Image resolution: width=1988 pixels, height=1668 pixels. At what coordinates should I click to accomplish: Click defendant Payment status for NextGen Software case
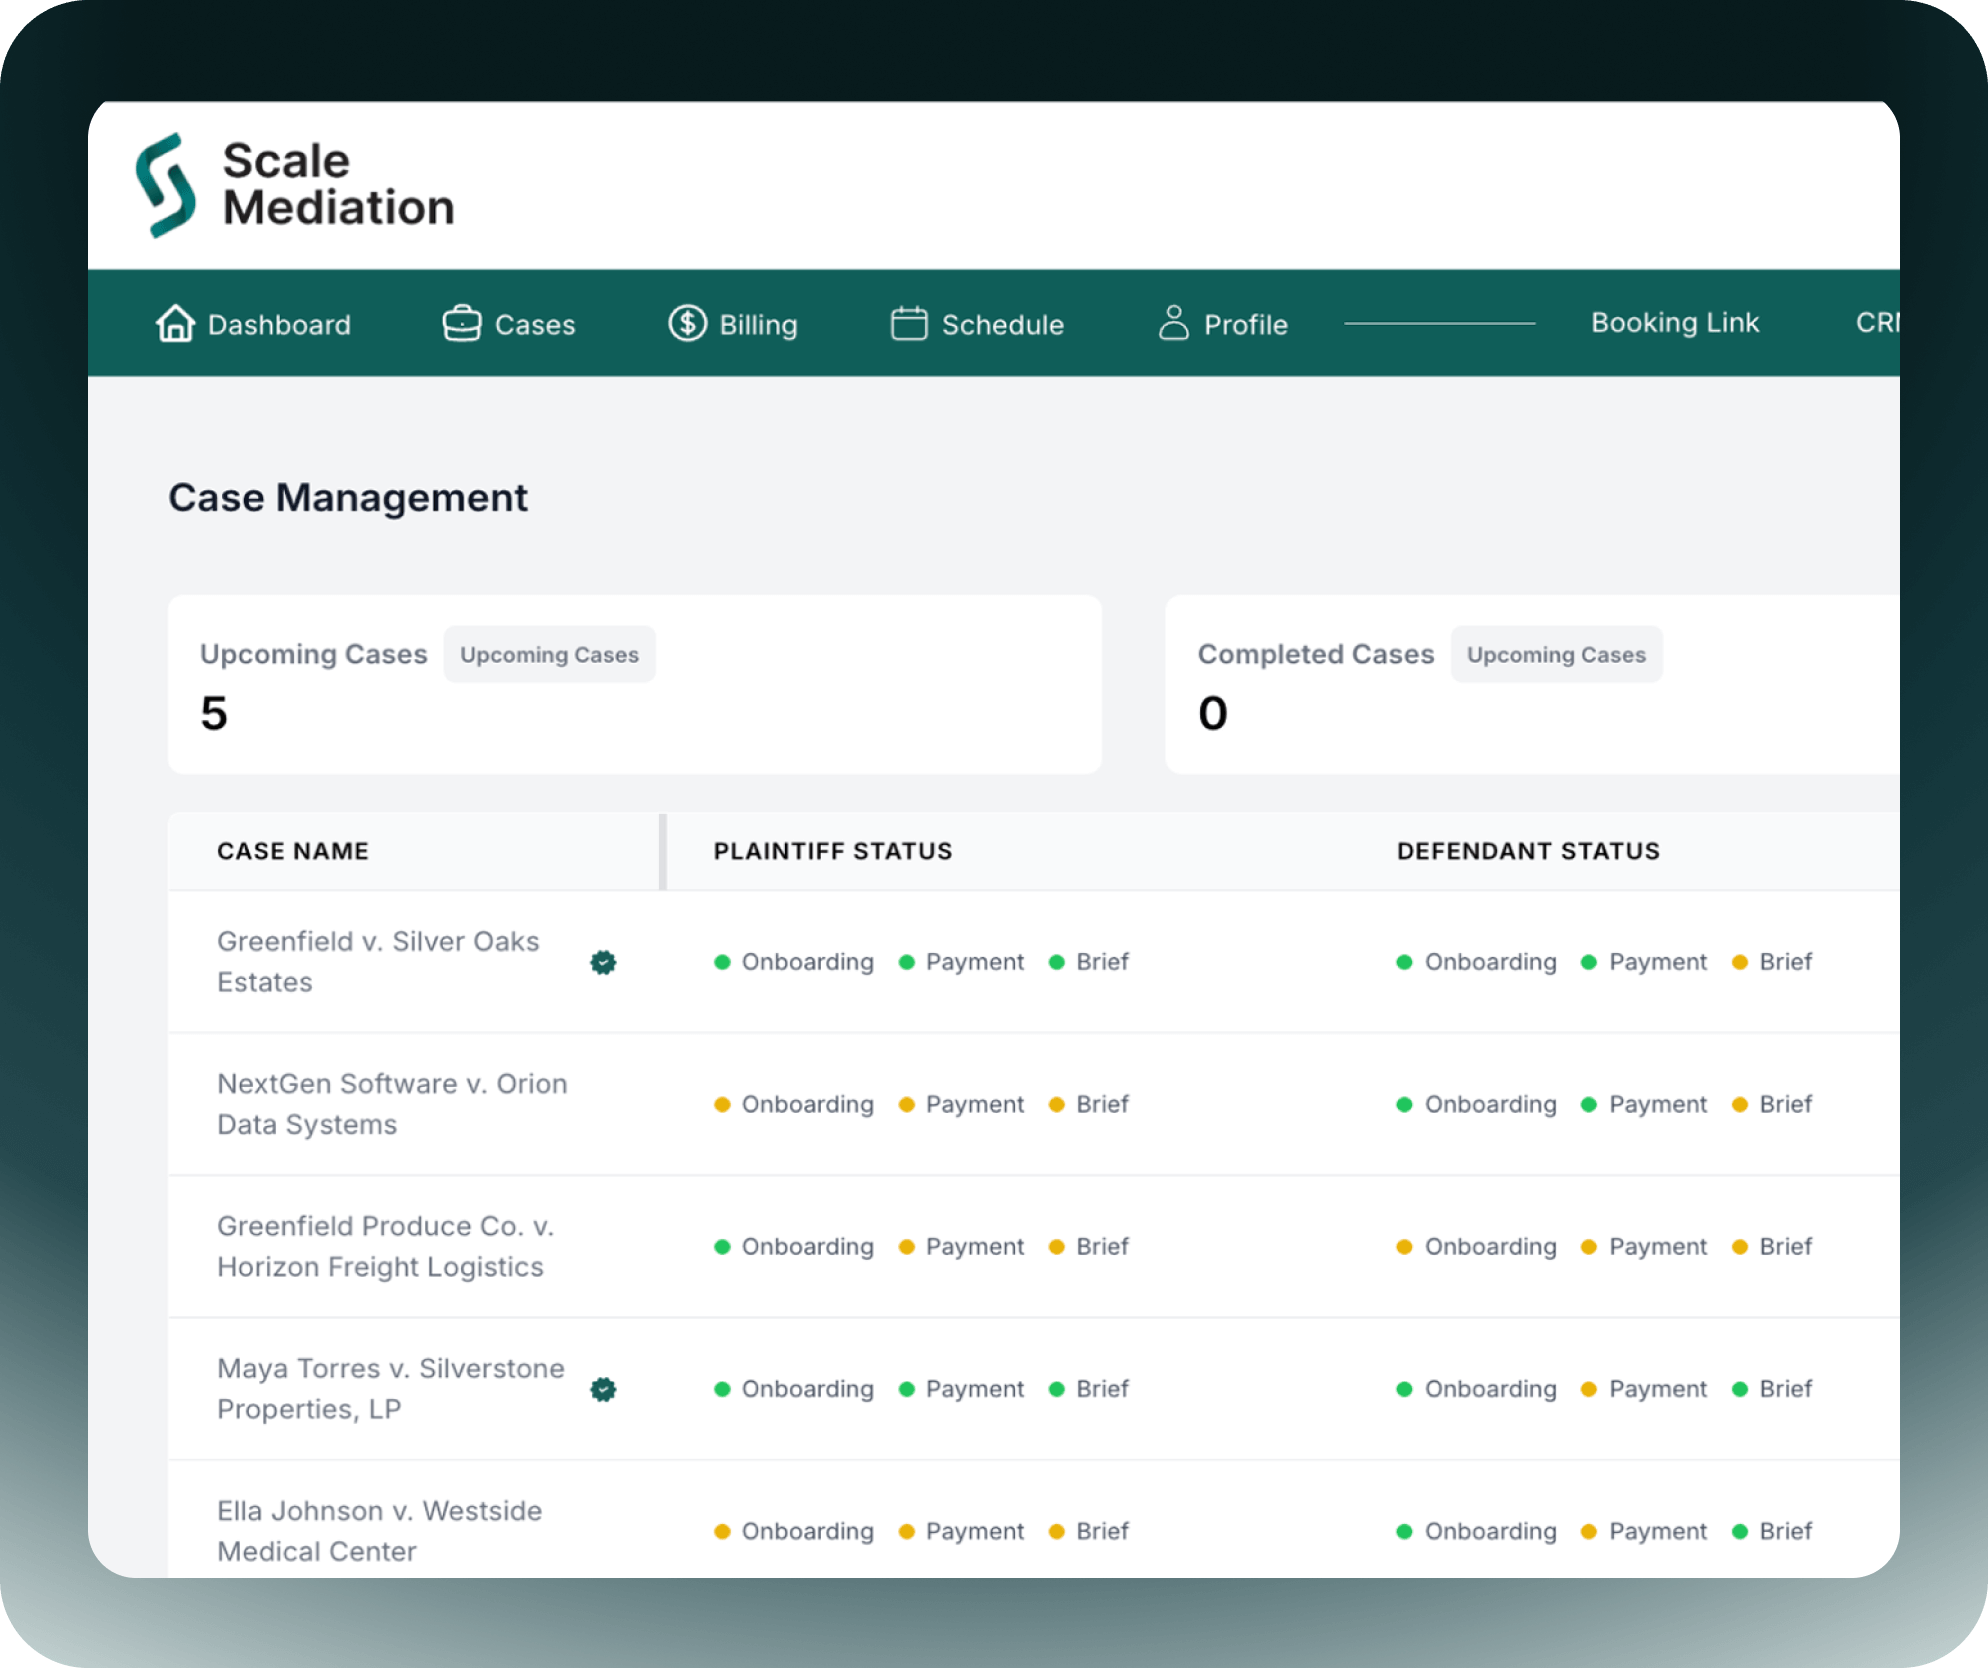(x=1657, y=1104)
